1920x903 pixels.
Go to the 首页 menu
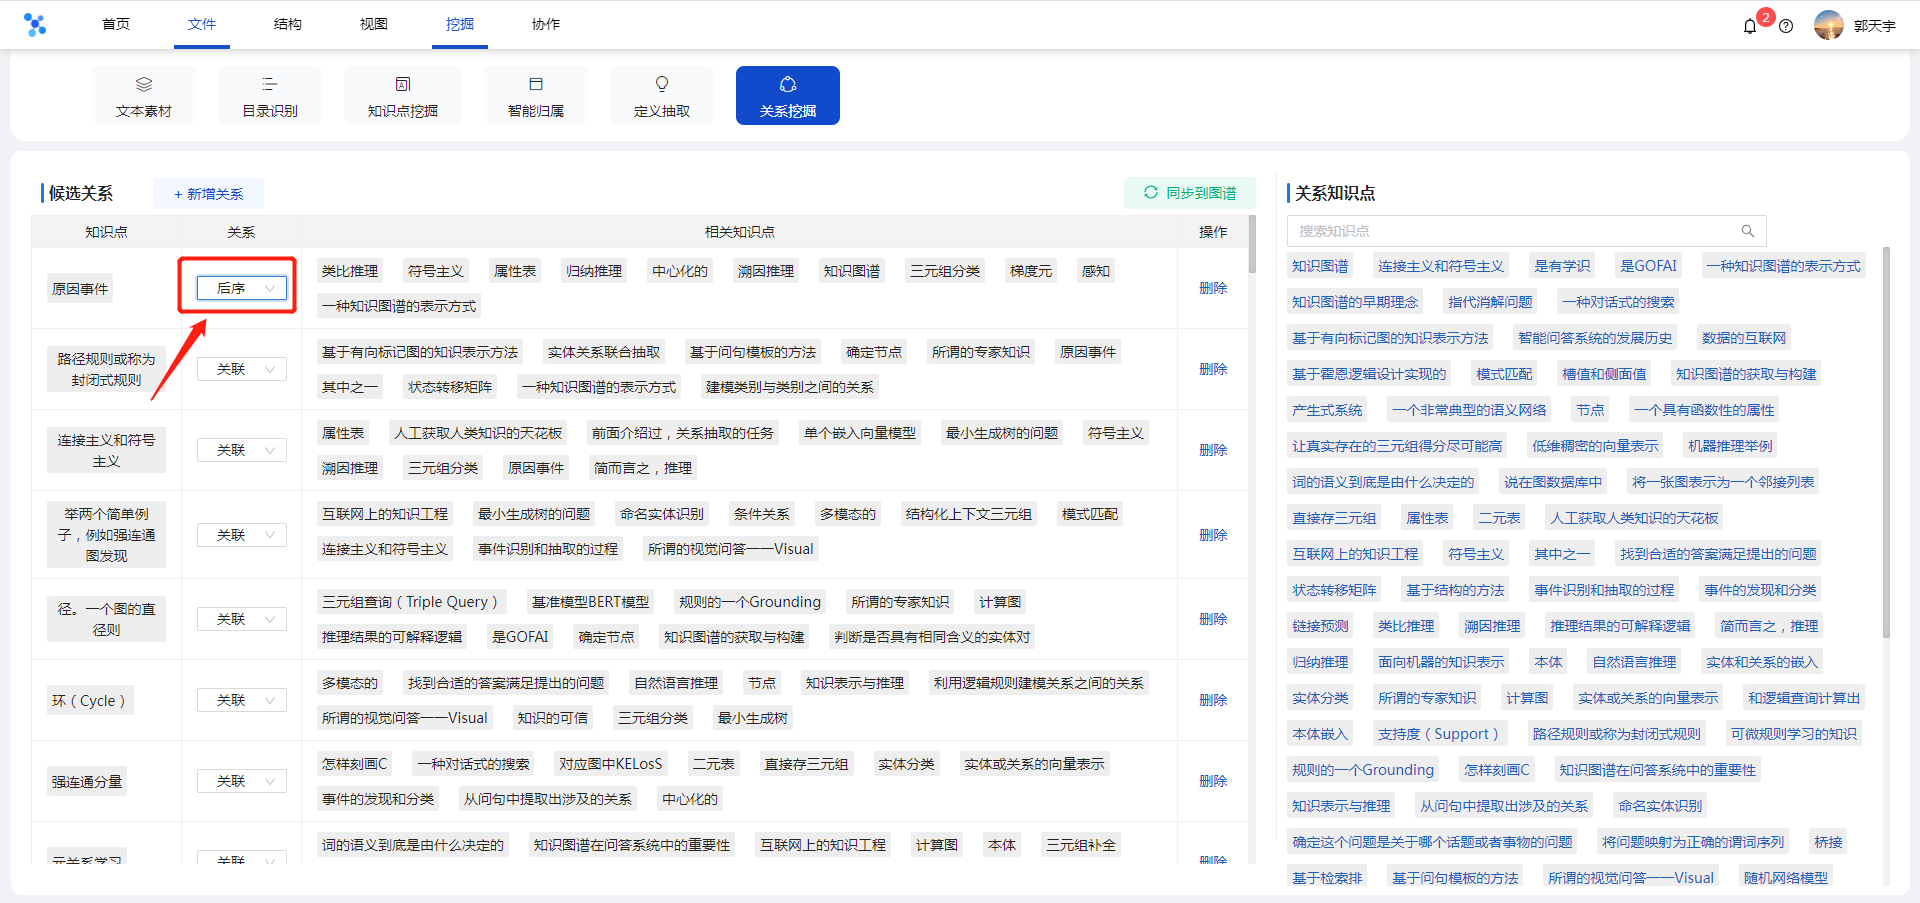[116, 24]
